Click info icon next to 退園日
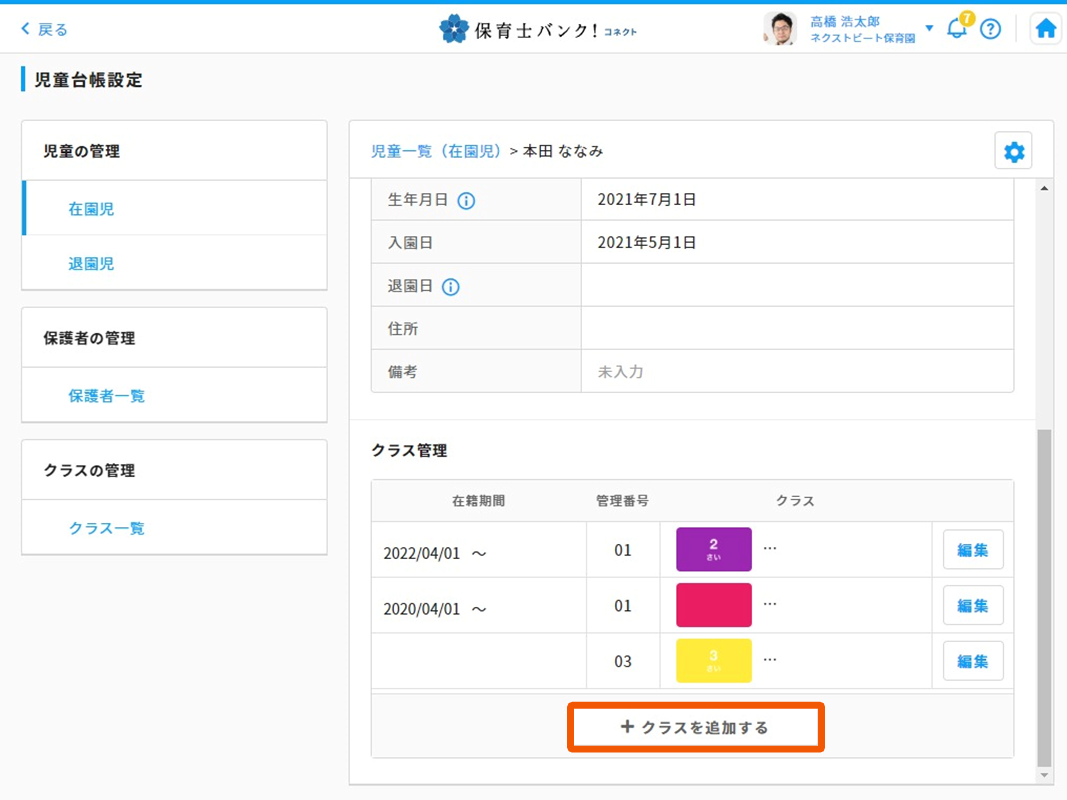This screenshot has height=800, width=1067. (451, 287)
